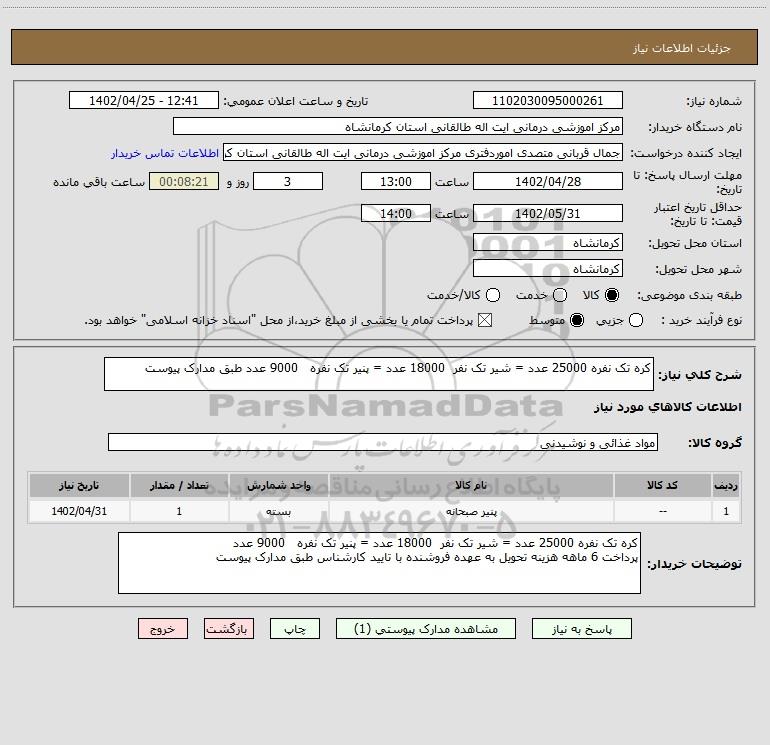Click announcement date field 1402/04/25 - 12:41
Screen dimensions: 770x745
143,101
